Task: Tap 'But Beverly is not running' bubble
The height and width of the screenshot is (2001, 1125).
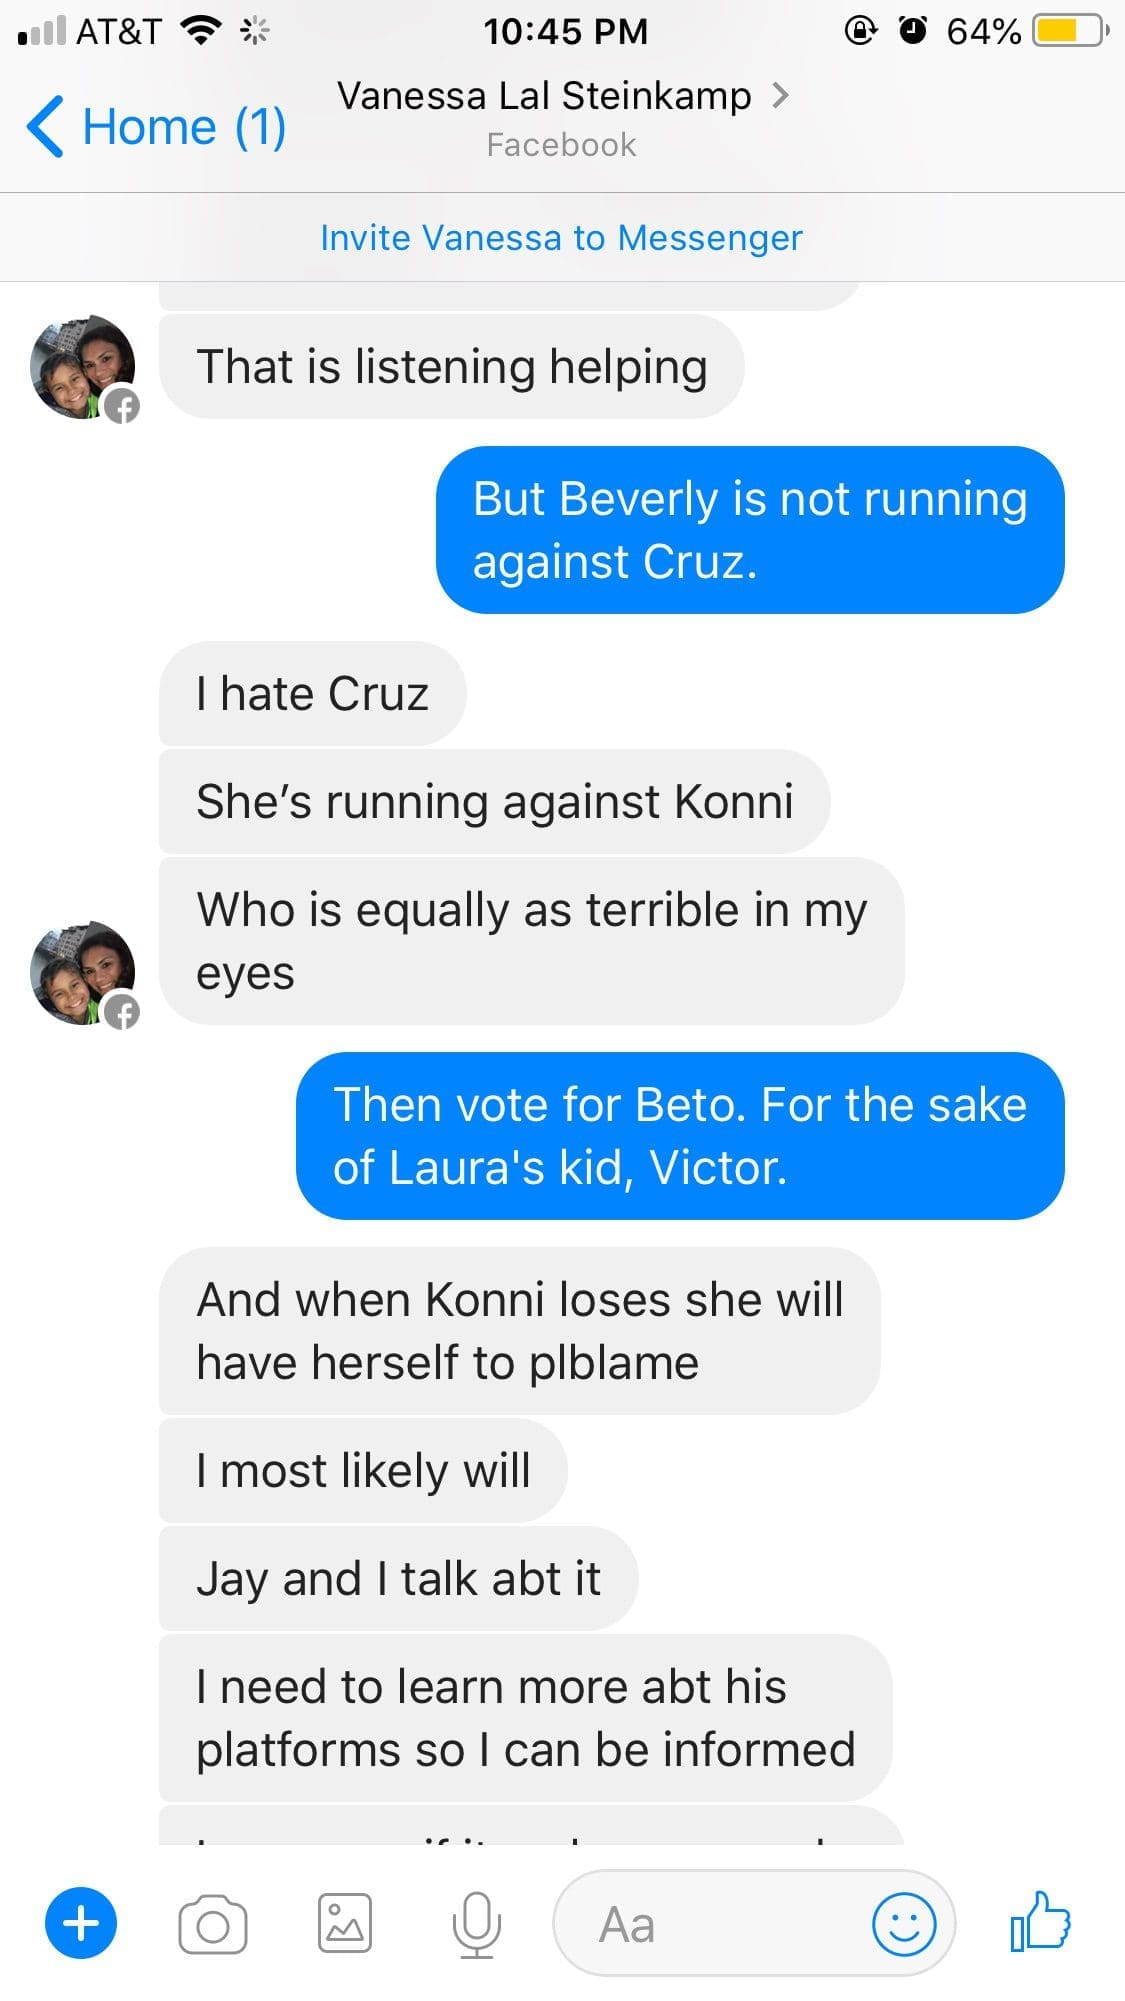Action: pos(750,530)
